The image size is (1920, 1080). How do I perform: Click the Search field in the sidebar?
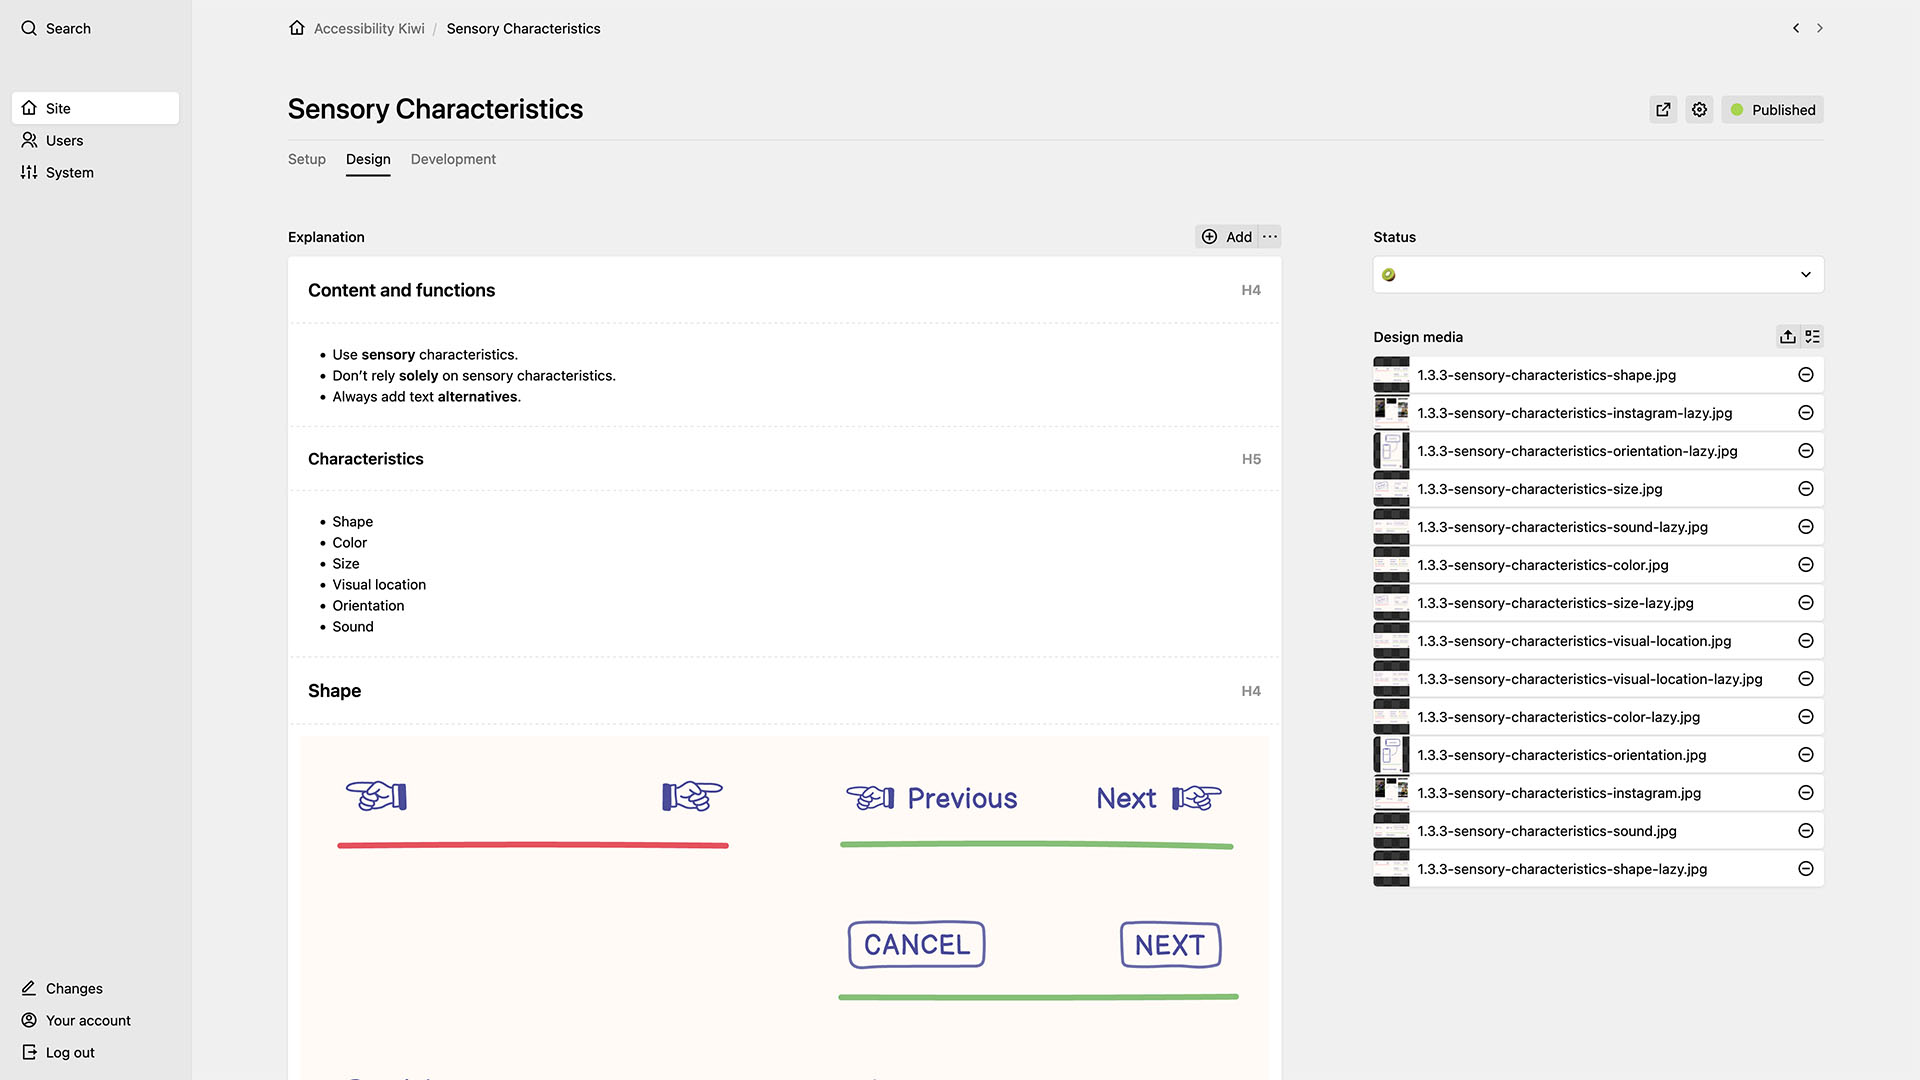point(68,29)
